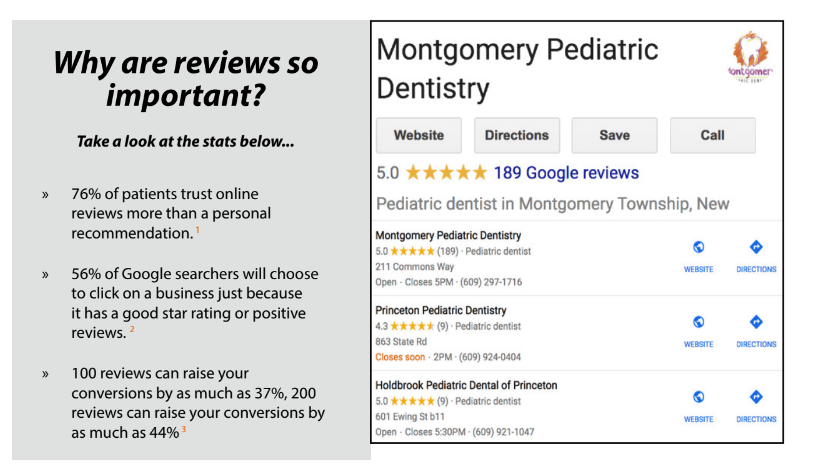Open the Holdbrook Pediatric Dental of Princeton listing
Screen dimensions: 813x464
tap(466, 385)
